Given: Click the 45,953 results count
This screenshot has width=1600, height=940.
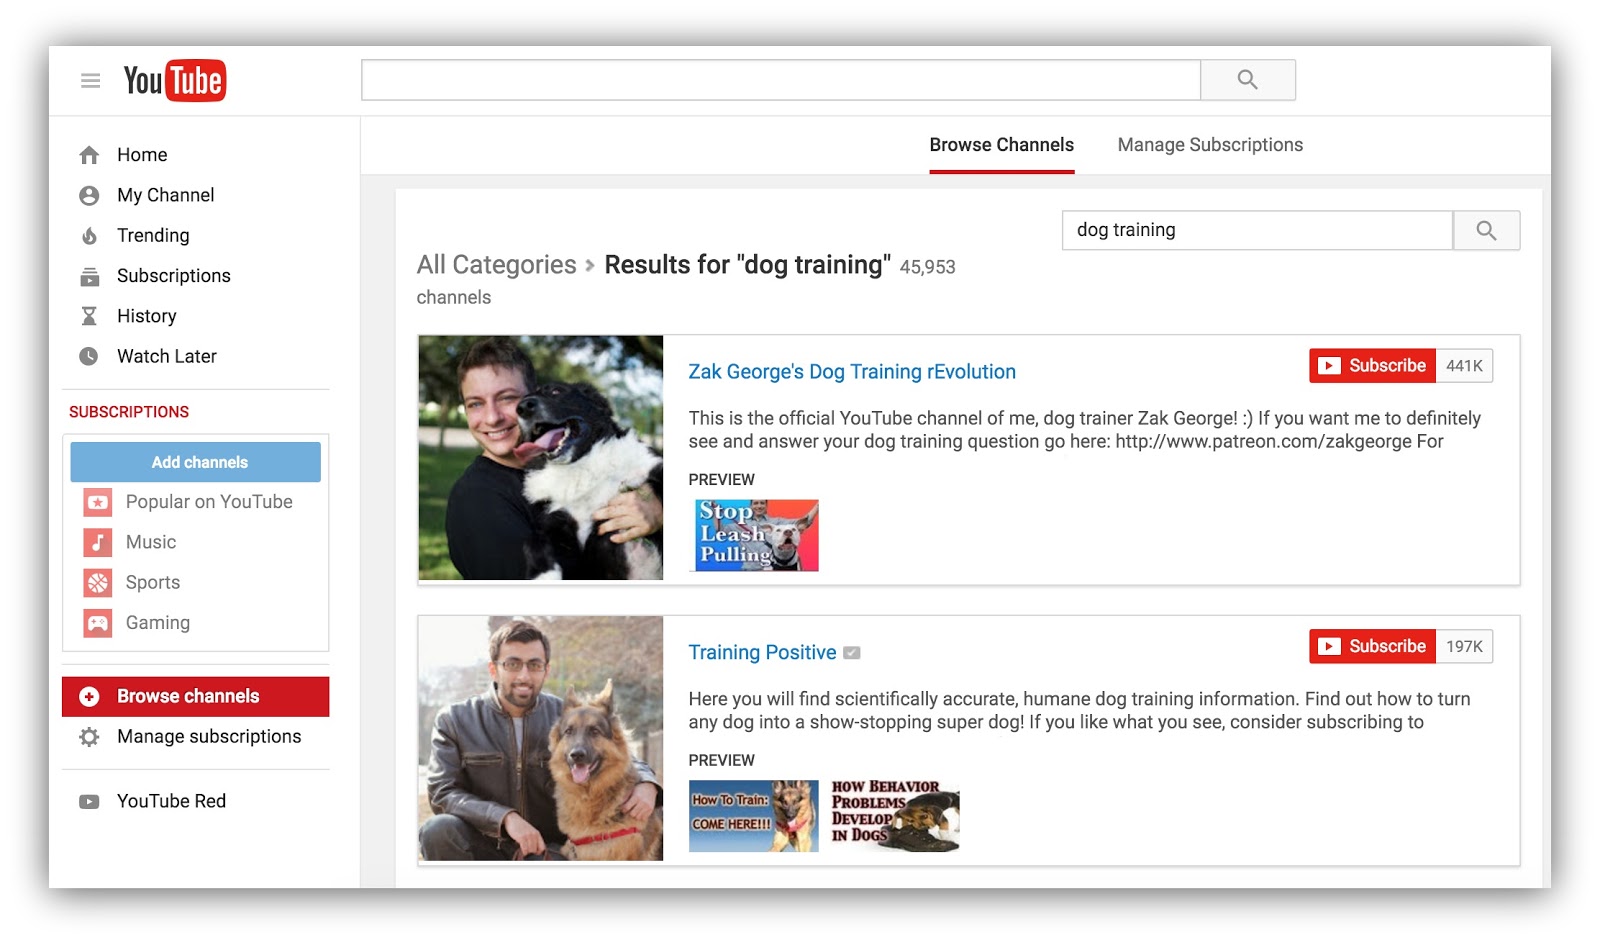Looking at the screenshot, I should tap(928, 267).
